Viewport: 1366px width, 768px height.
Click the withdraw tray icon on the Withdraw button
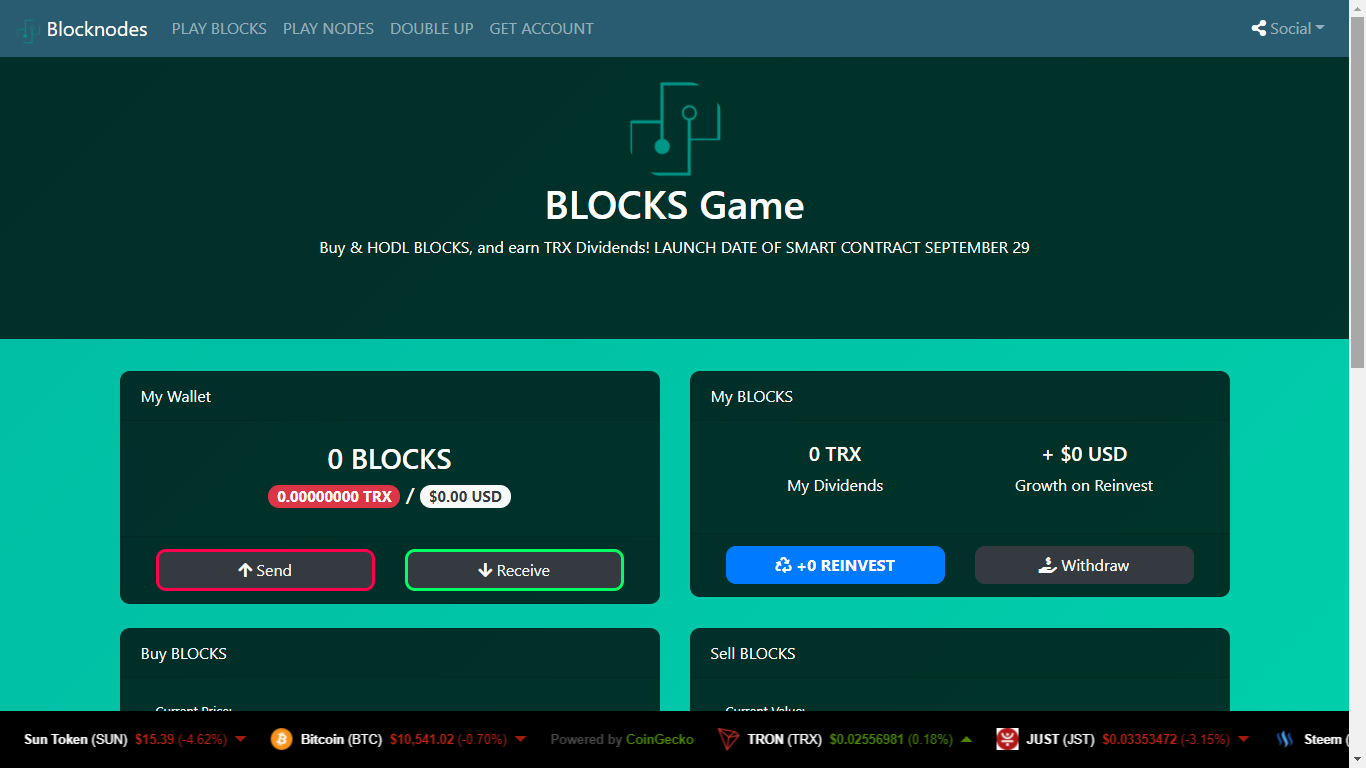click(1048, 565)
